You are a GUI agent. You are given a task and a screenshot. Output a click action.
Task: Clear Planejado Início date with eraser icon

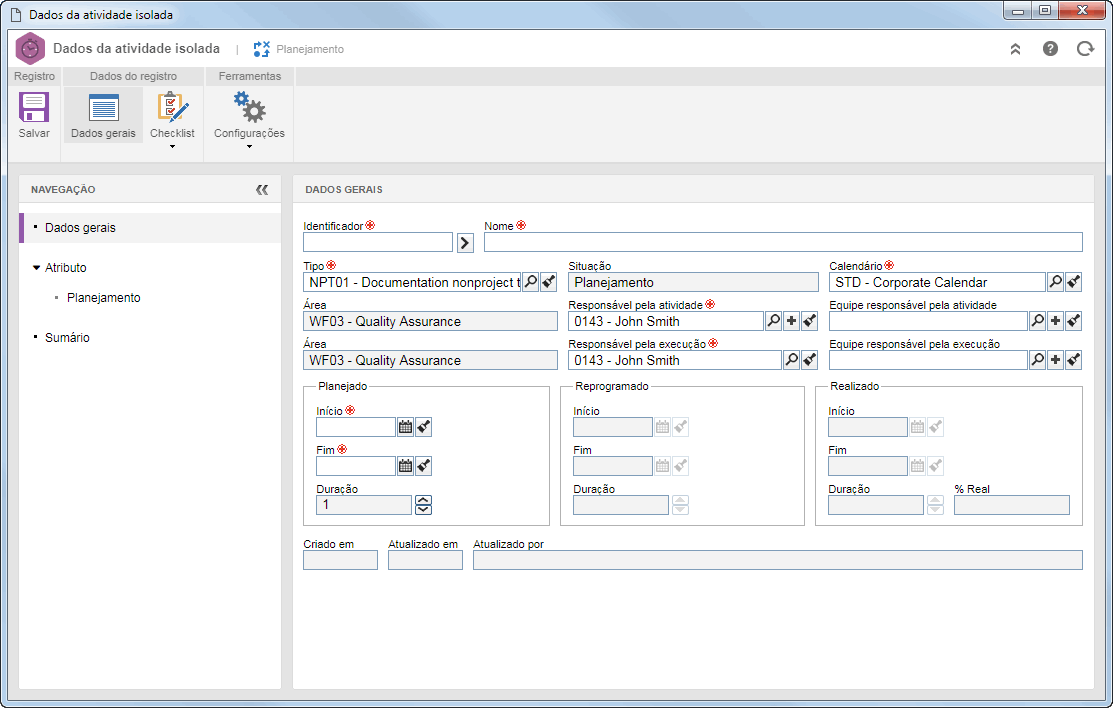423,427
